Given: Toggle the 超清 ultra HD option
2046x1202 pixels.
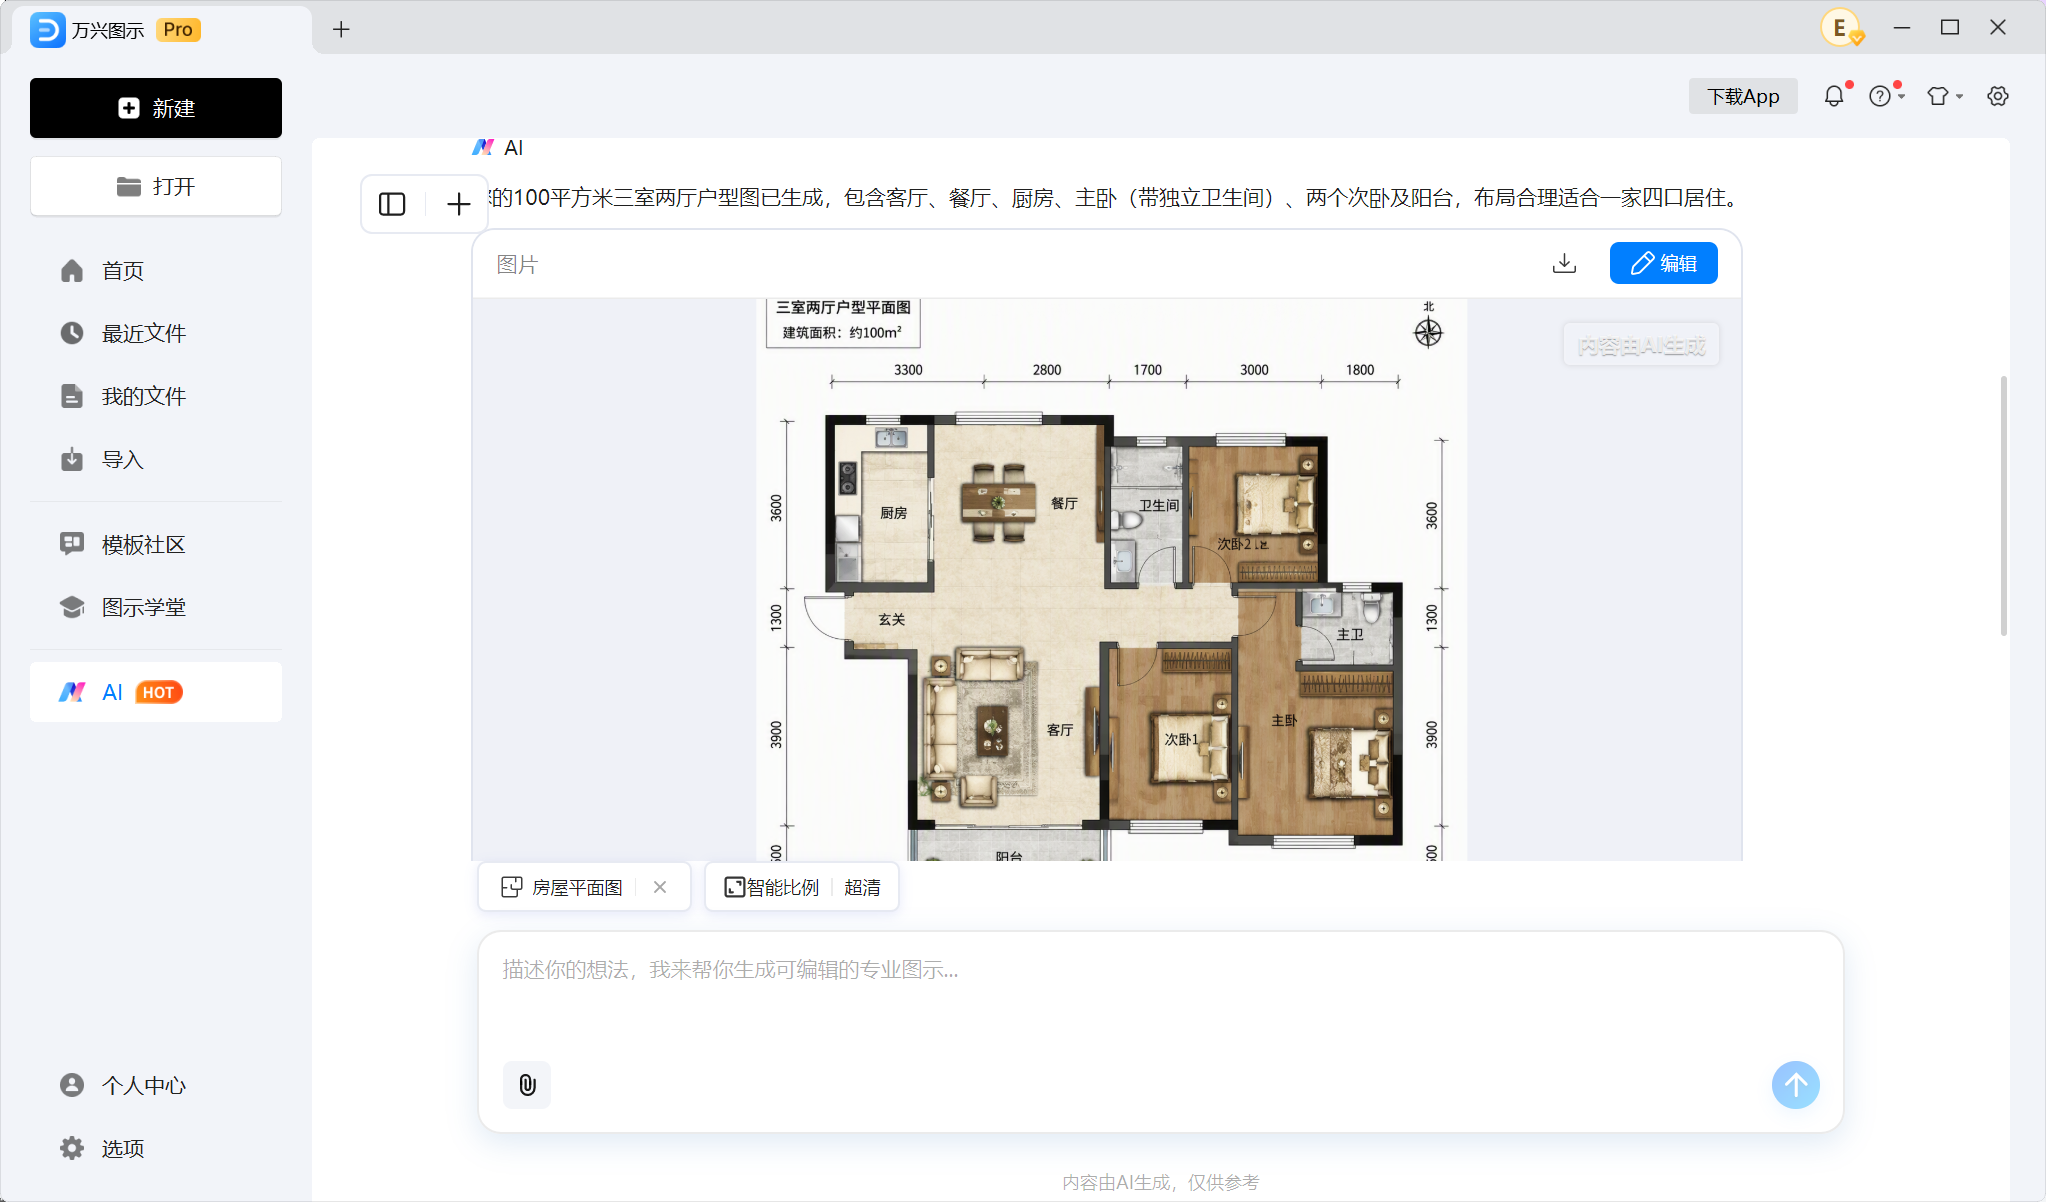Looking at the screenshot, I should (x=862, y=887).
